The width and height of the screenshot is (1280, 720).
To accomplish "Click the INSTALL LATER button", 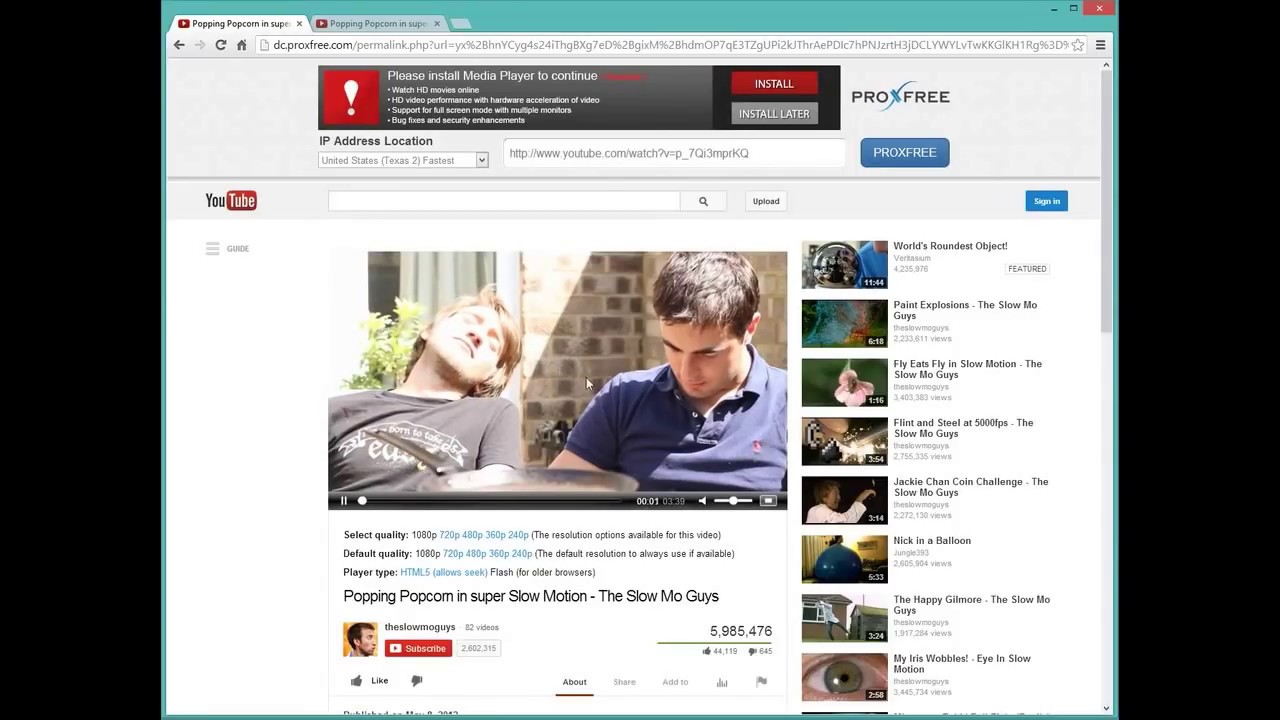I will [774, 114].
